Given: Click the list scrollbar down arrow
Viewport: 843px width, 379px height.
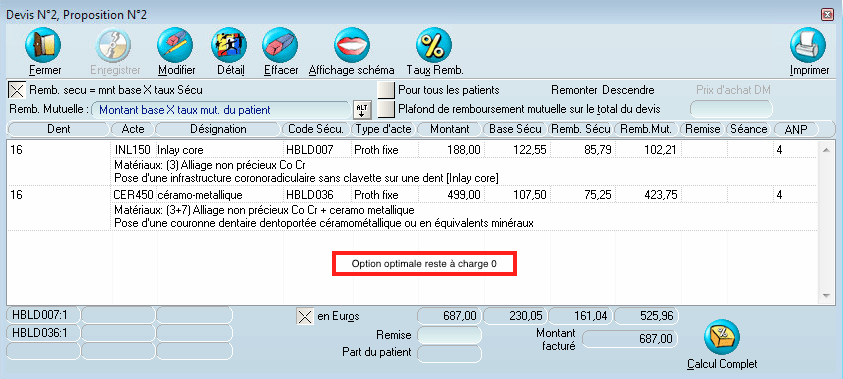Looking at the screenshot, I should (x=826, y=296).
